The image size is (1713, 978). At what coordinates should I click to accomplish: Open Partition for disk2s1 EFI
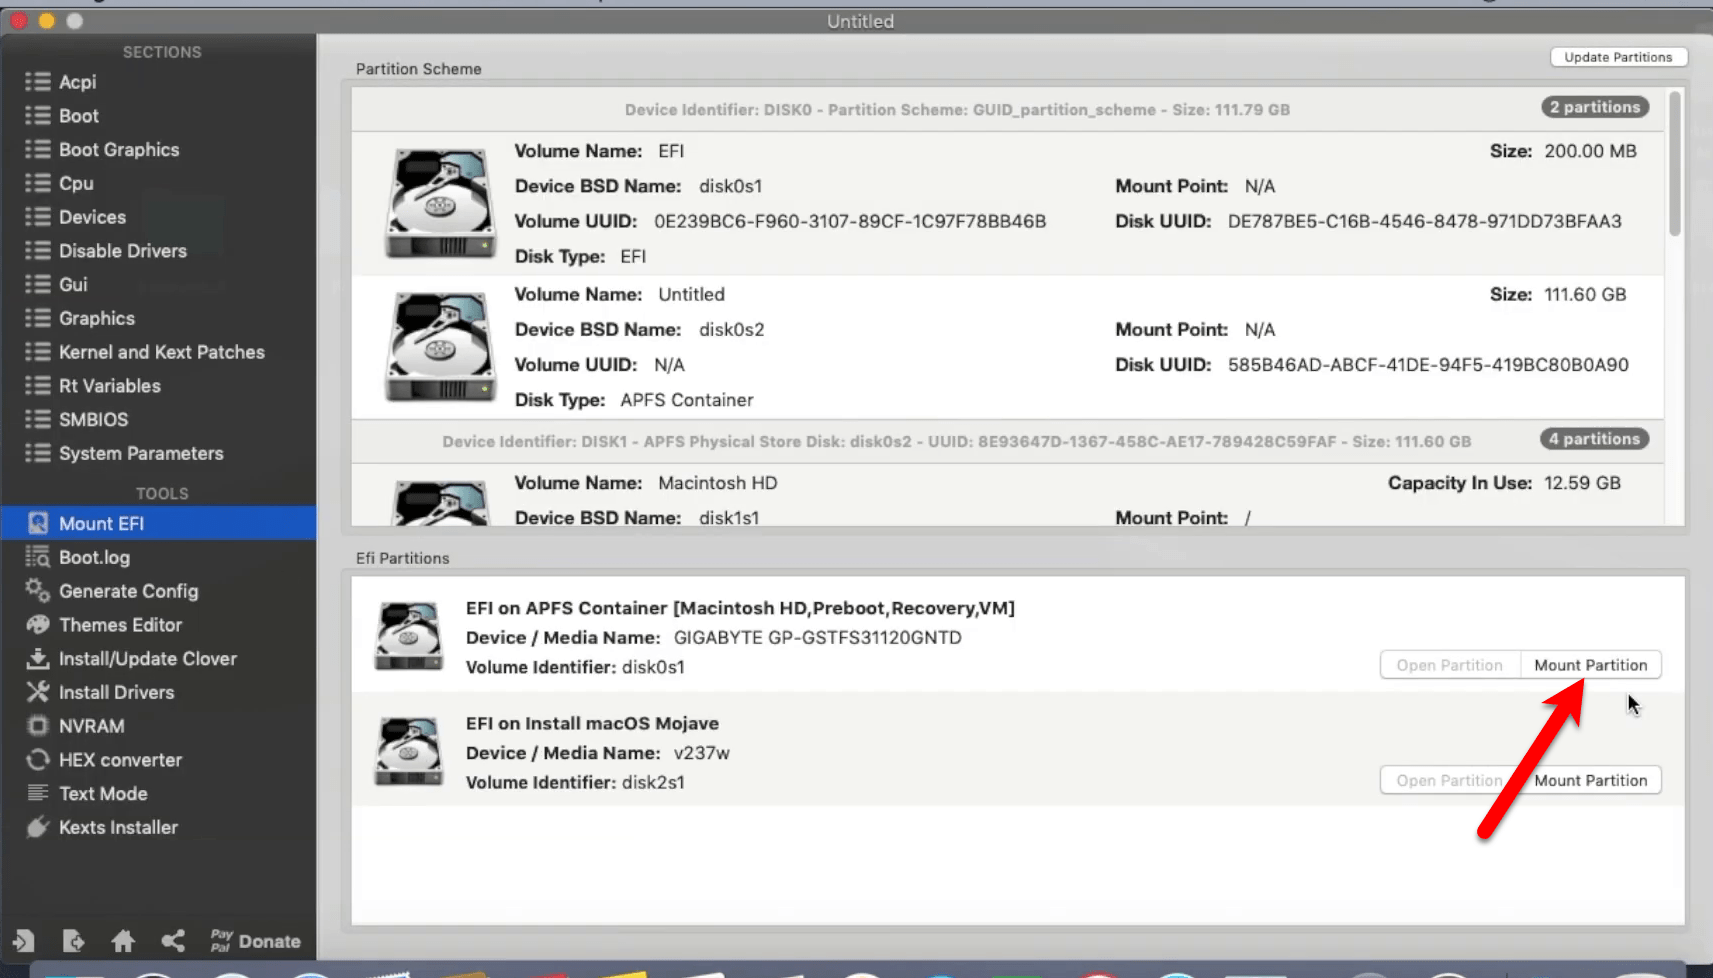[1449, 780]
